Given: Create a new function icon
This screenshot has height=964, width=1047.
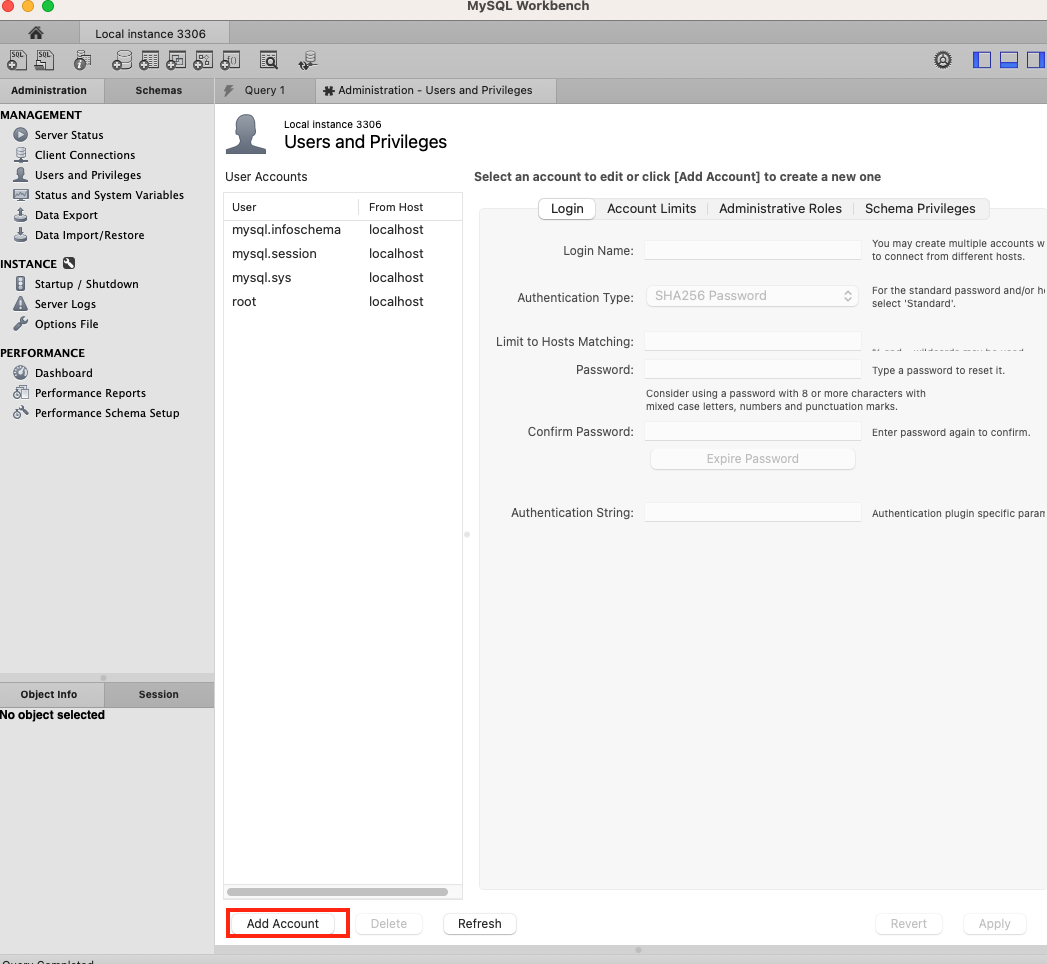Looking at the screenshot, I should pyautogui.click(x=230, y=60).
